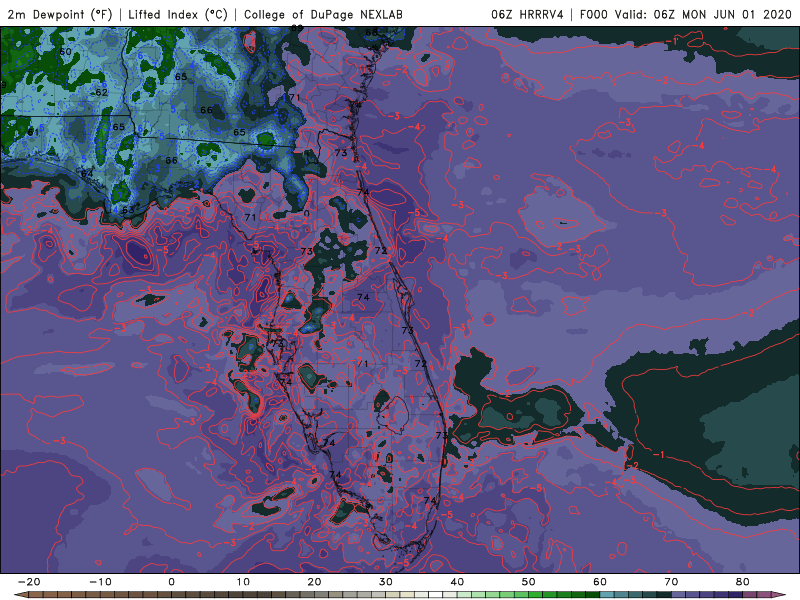800x600 pixels.
Task: Click the '20' label on the color scale
Action: coord(314,582)
